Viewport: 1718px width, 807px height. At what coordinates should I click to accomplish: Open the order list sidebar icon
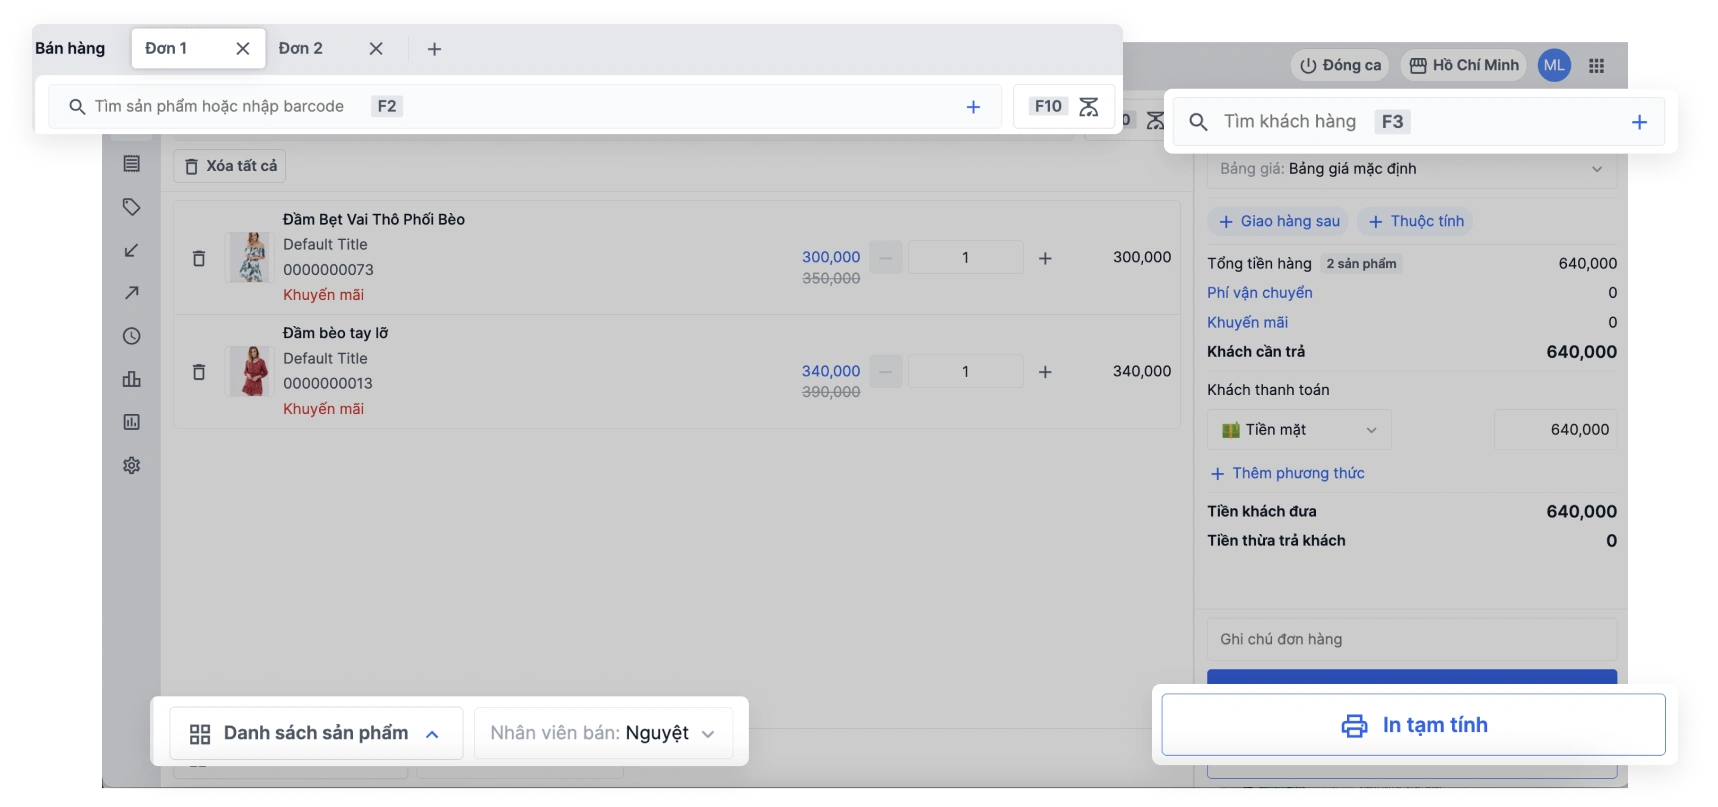point(131,164)
